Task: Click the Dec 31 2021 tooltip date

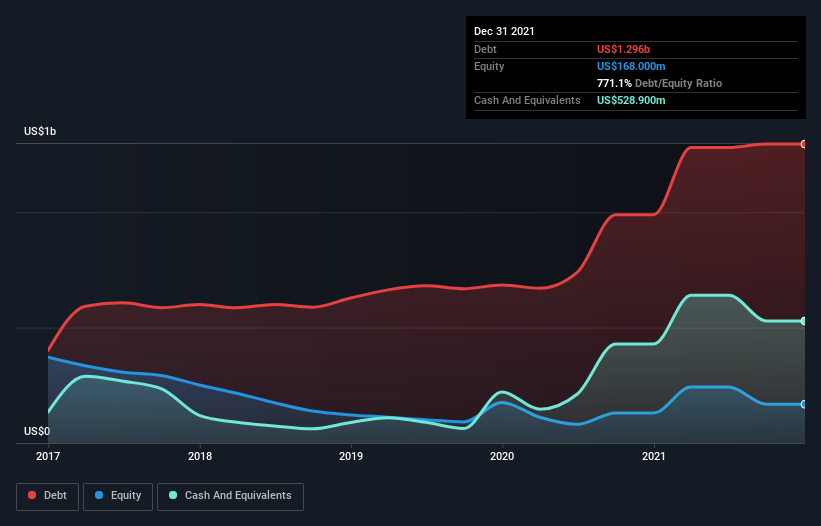Action: (x=504, y=31)
